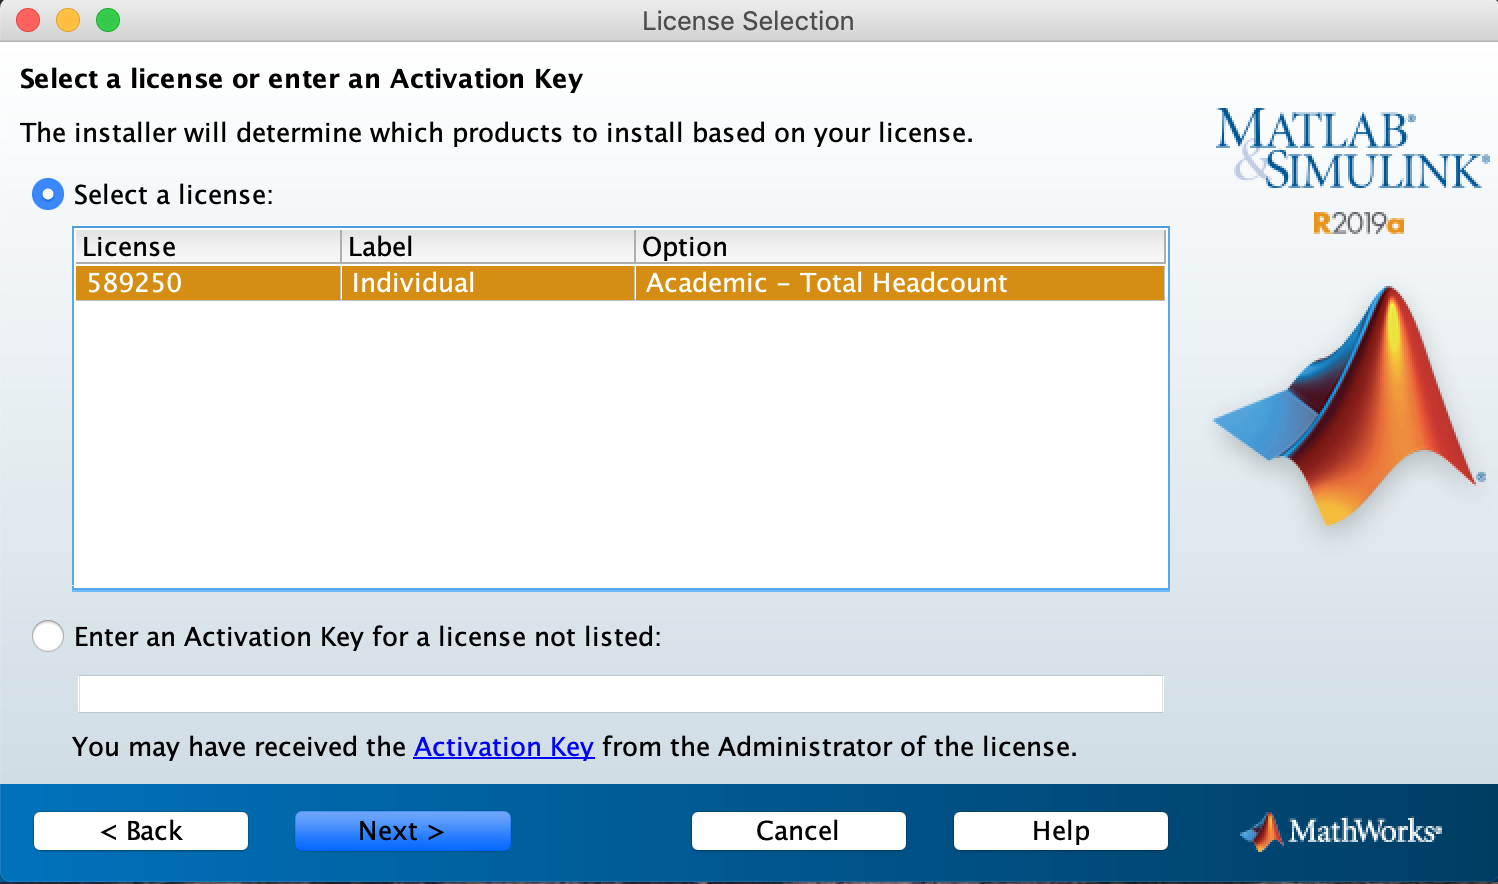
Task: Enable 'Enter an Activation Key' option
Action: [47, 636]
